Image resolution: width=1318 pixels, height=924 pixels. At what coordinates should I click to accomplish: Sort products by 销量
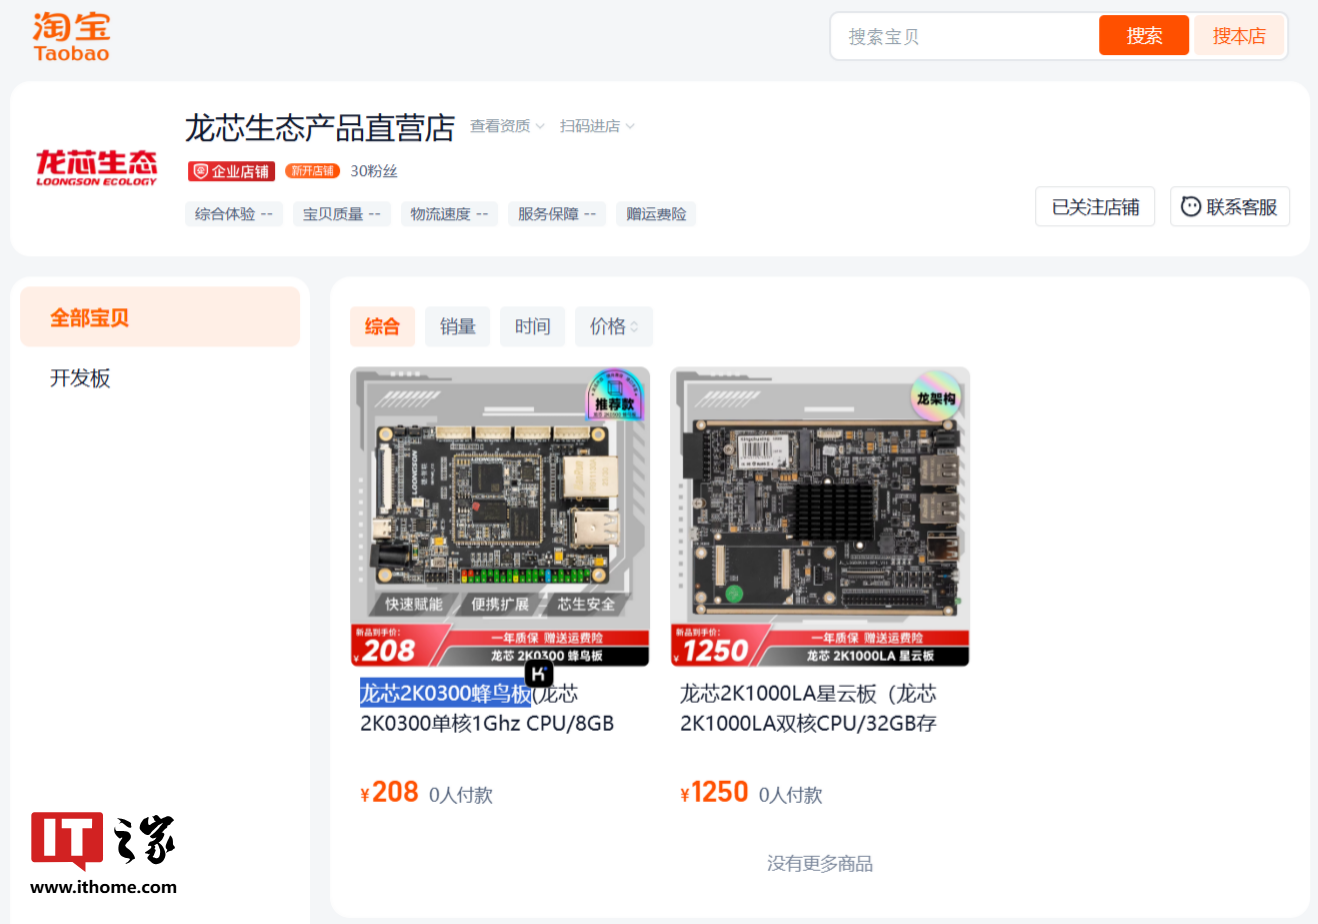(x=457, y=327)
